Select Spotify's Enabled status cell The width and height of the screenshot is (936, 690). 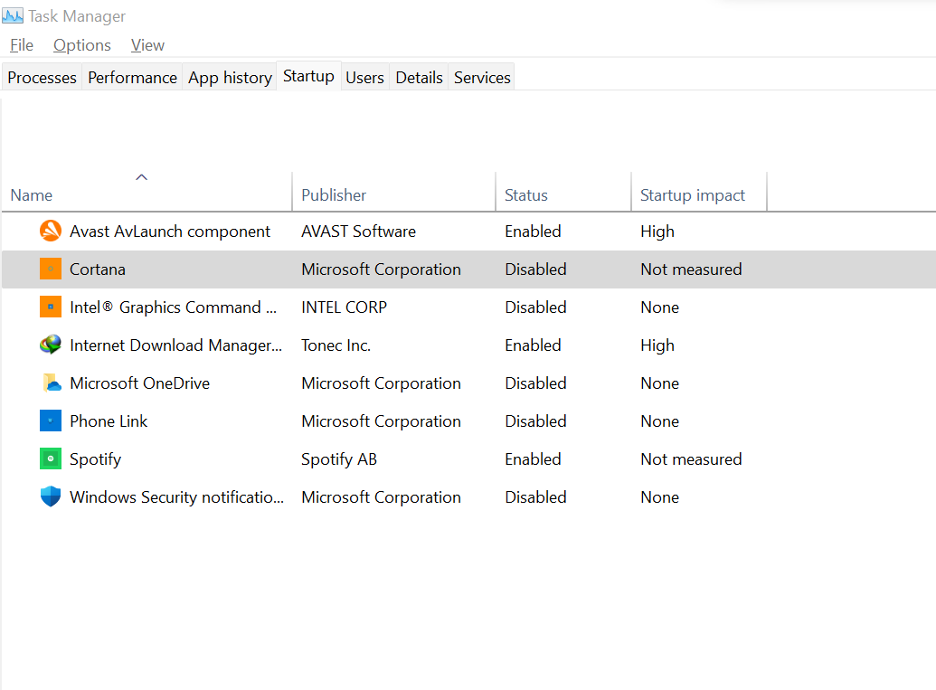533,459
